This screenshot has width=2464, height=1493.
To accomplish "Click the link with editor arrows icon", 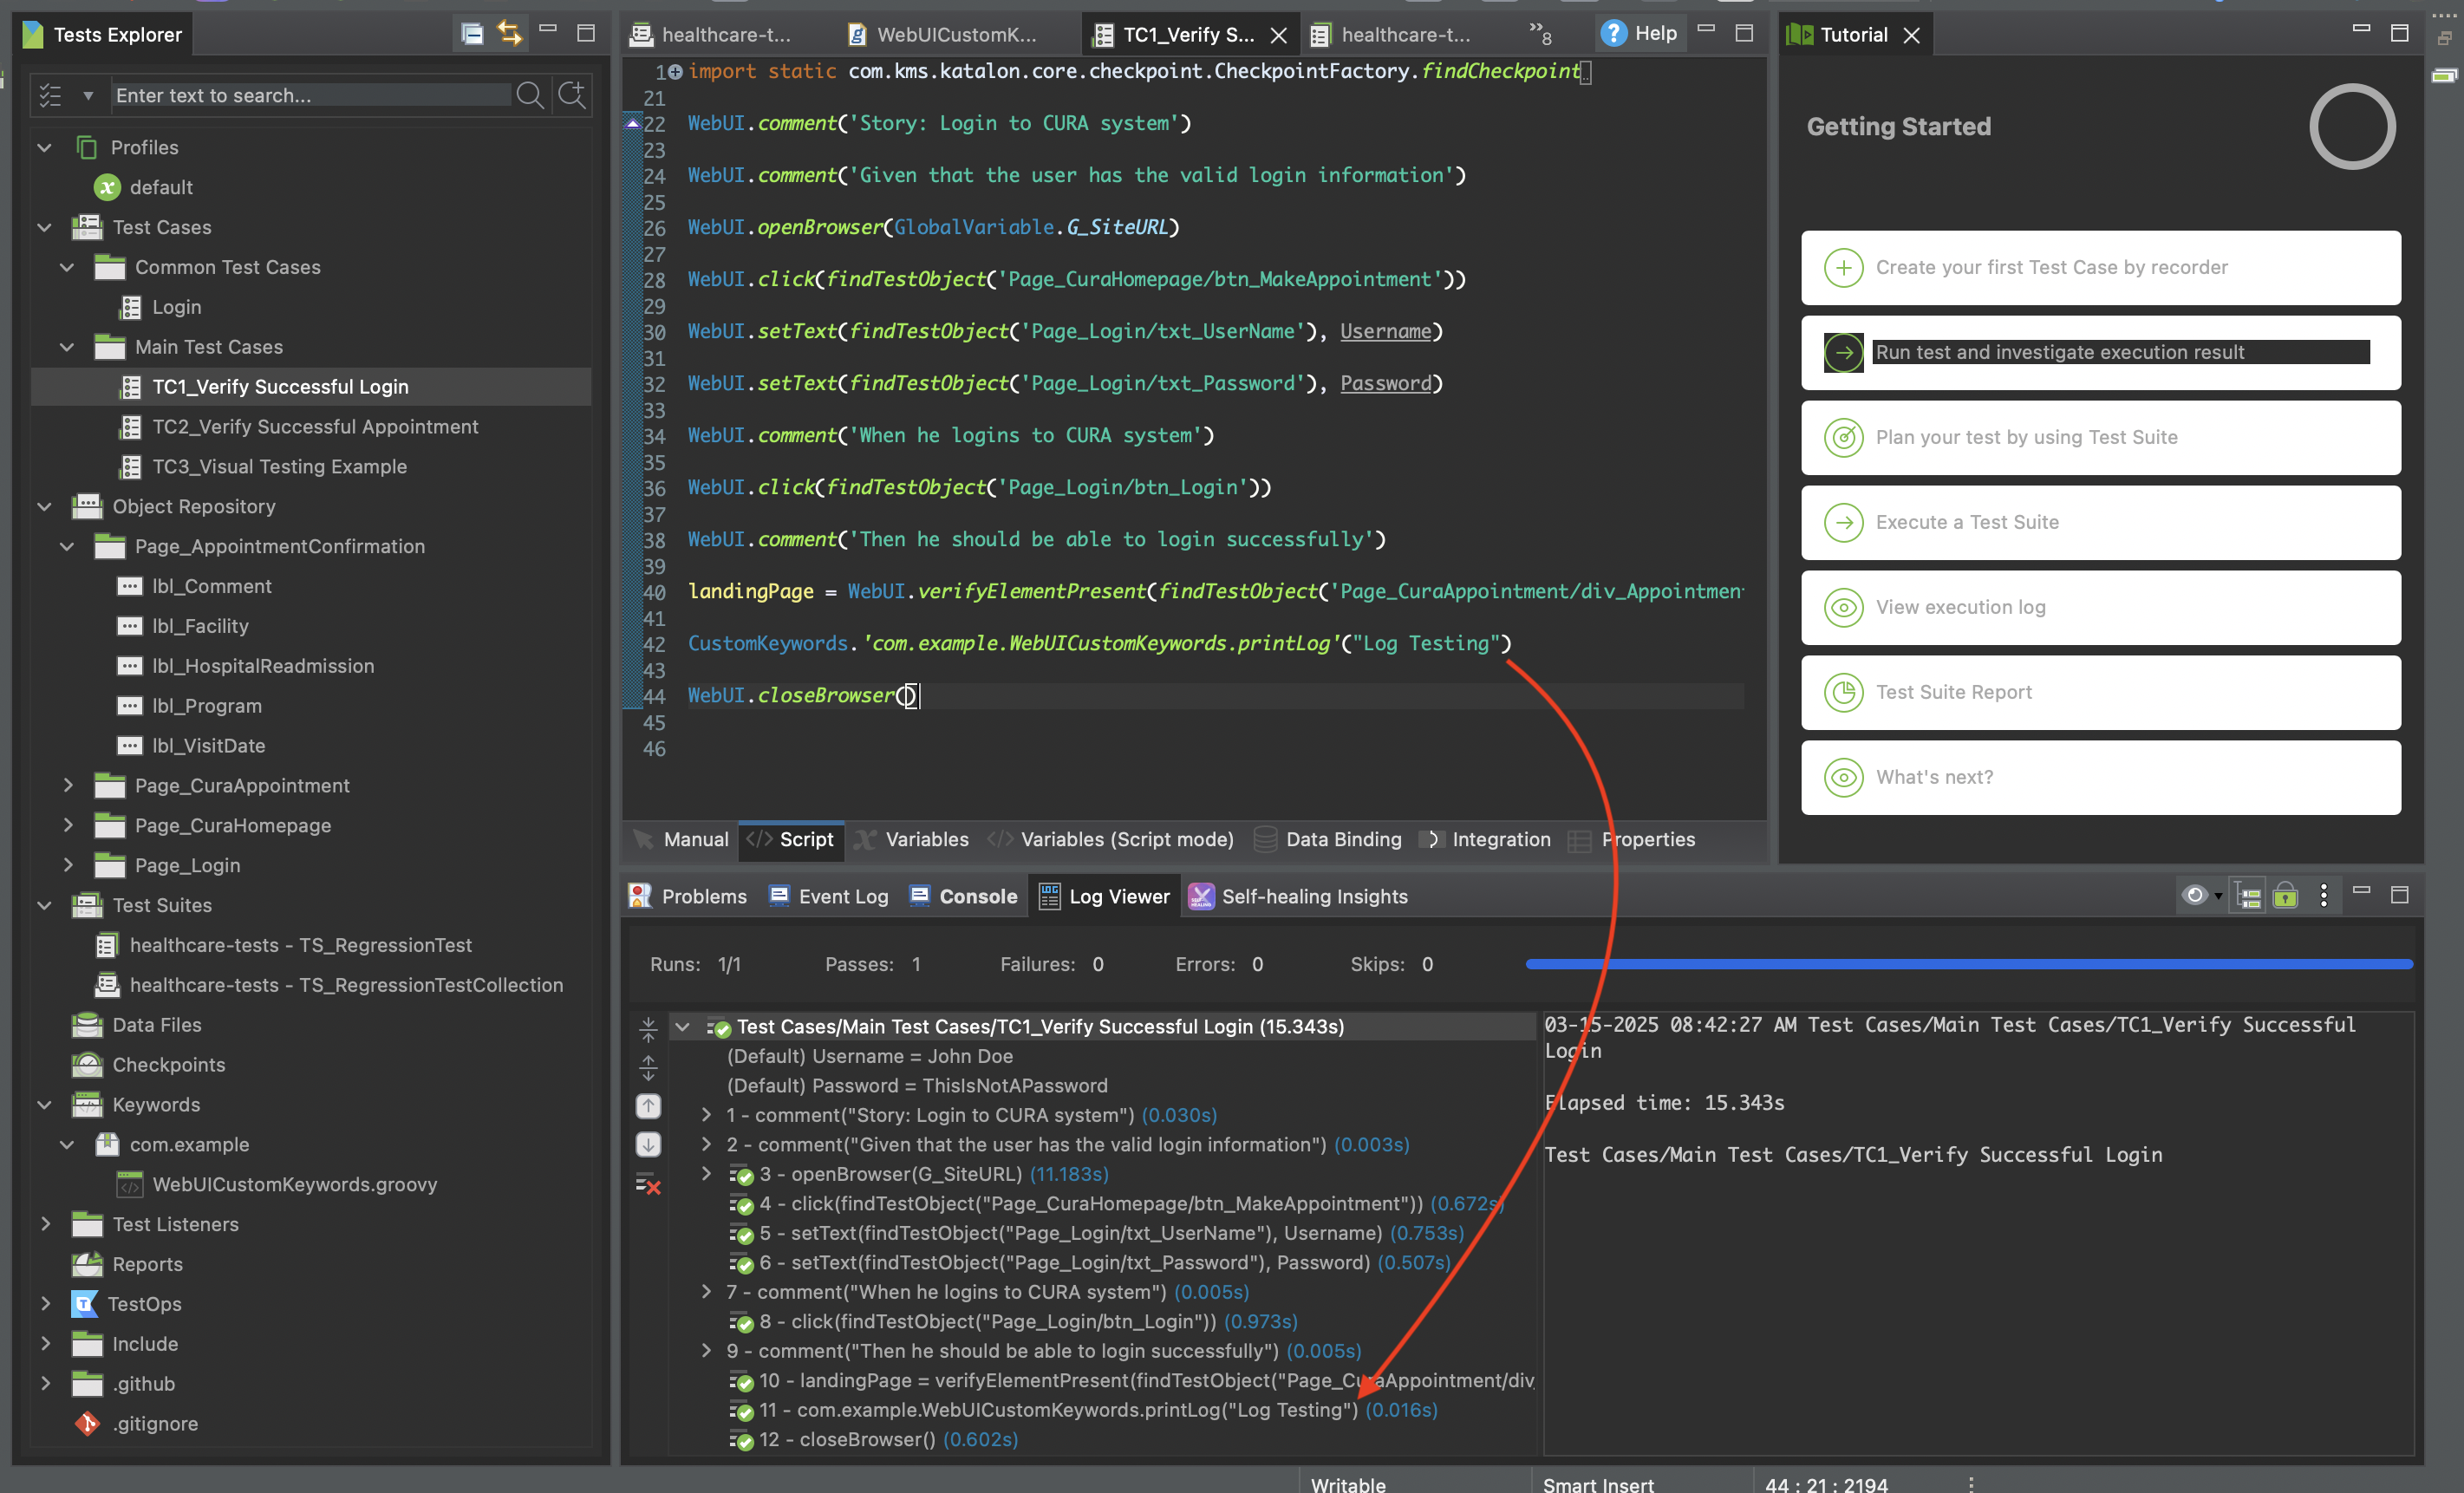I will pyautogui.click(x=510, y=34).
